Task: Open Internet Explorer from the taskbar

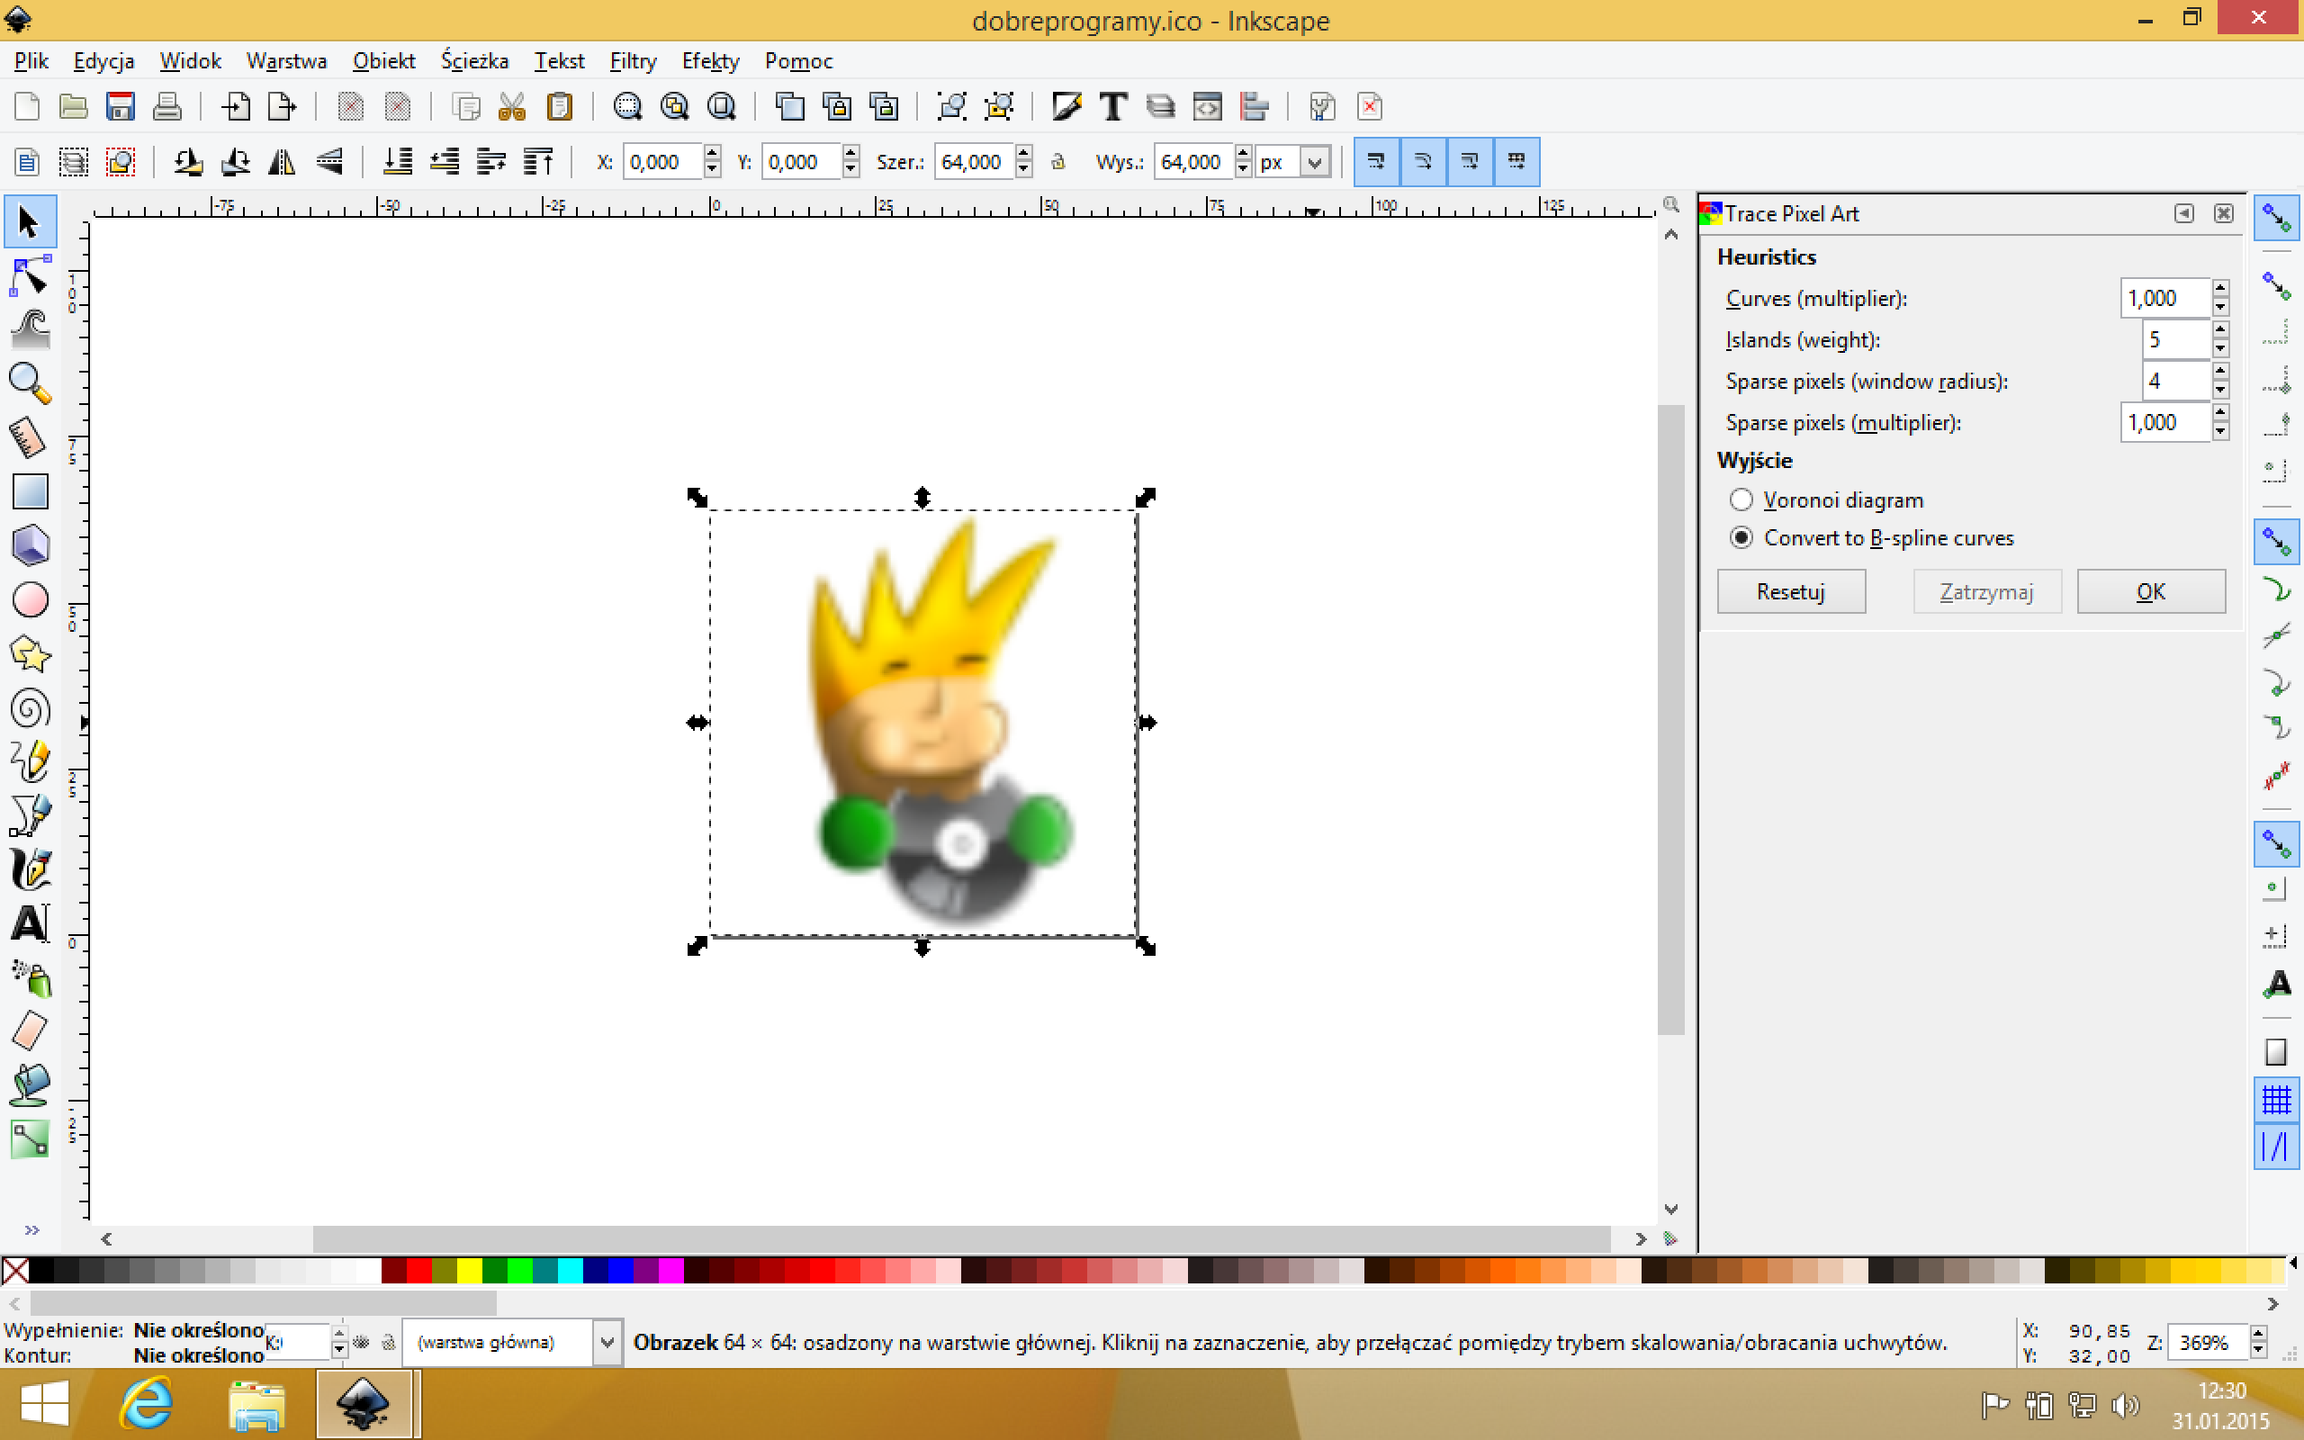Action: 147,1404
